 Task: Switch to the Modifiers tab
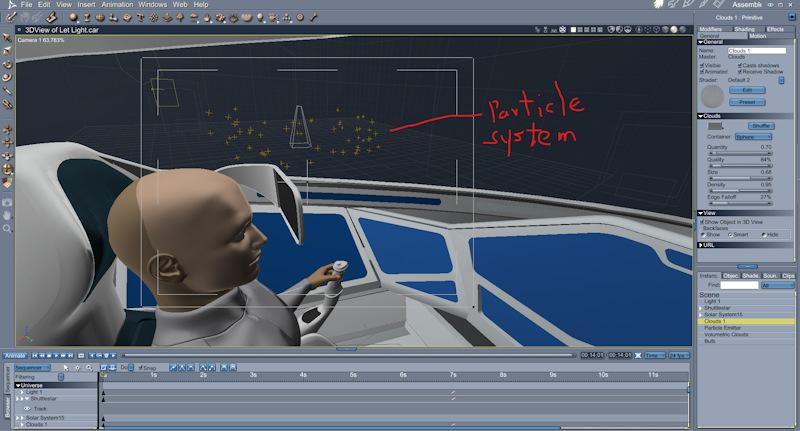[x=710, y=29]
